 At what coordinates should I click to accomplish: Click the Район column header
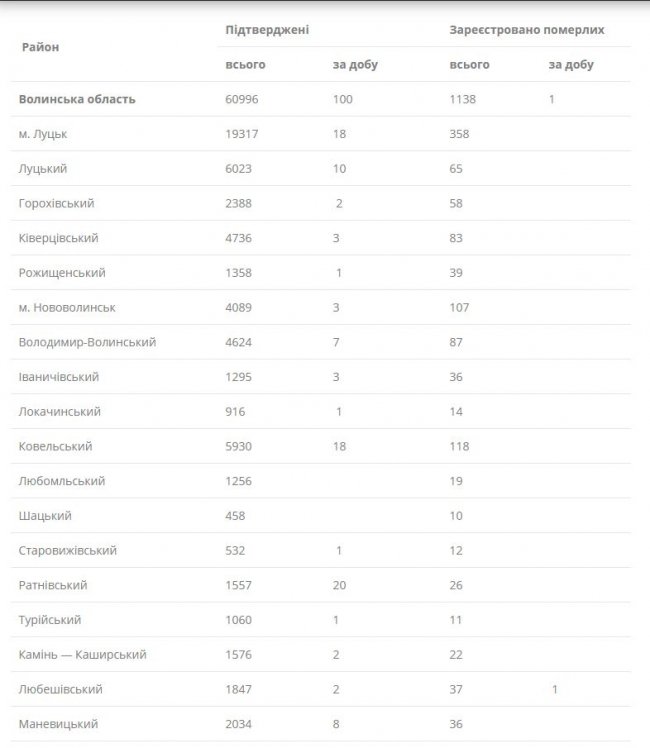click(40, 47)
